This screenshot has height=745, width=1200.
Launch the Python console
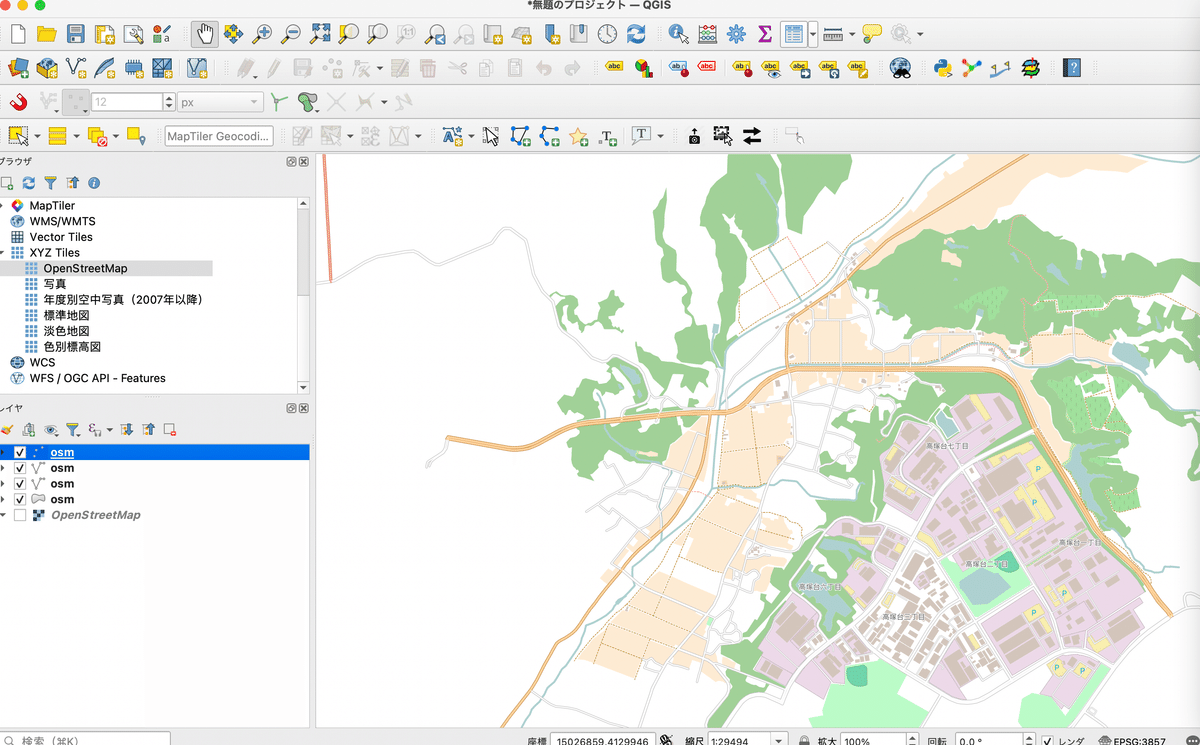click(x=941, y=67)
